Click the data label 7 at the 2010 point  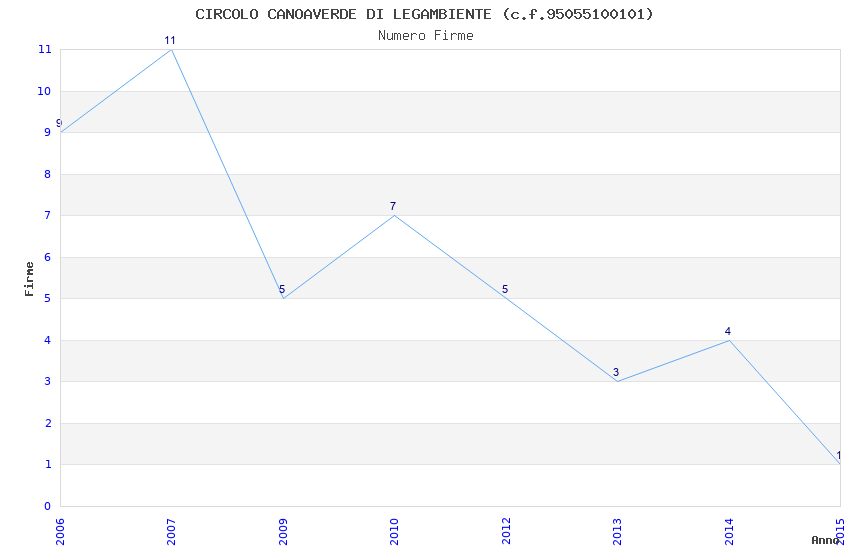click(393, 206)
